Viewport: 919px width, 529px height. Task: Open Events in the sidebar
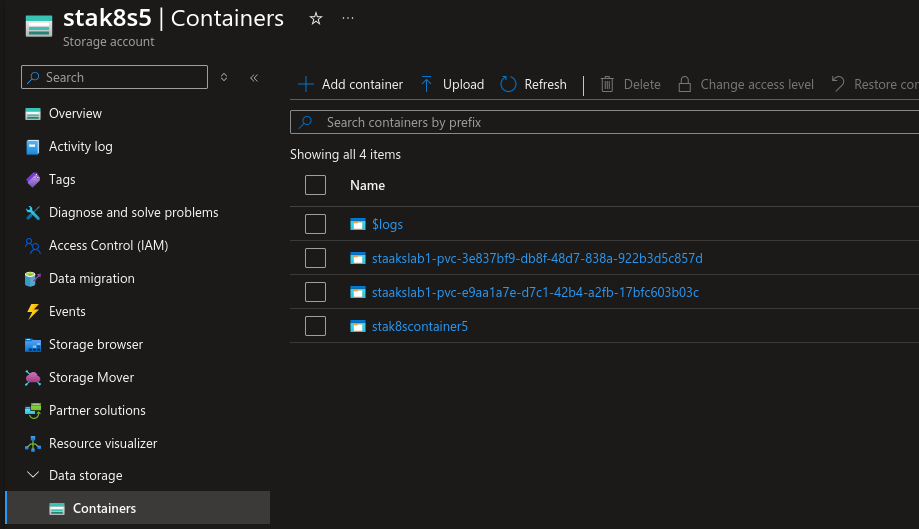67,312
